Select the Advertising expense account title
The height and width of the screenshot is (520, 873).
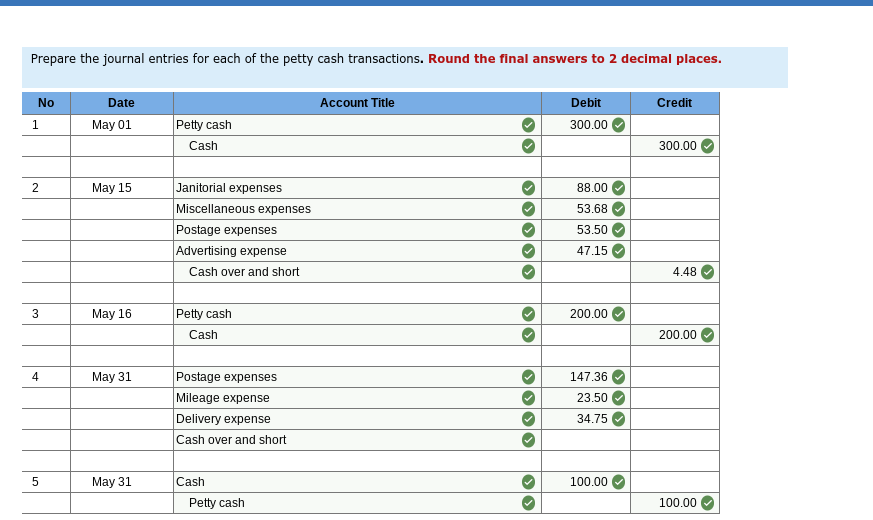point(231,251)
